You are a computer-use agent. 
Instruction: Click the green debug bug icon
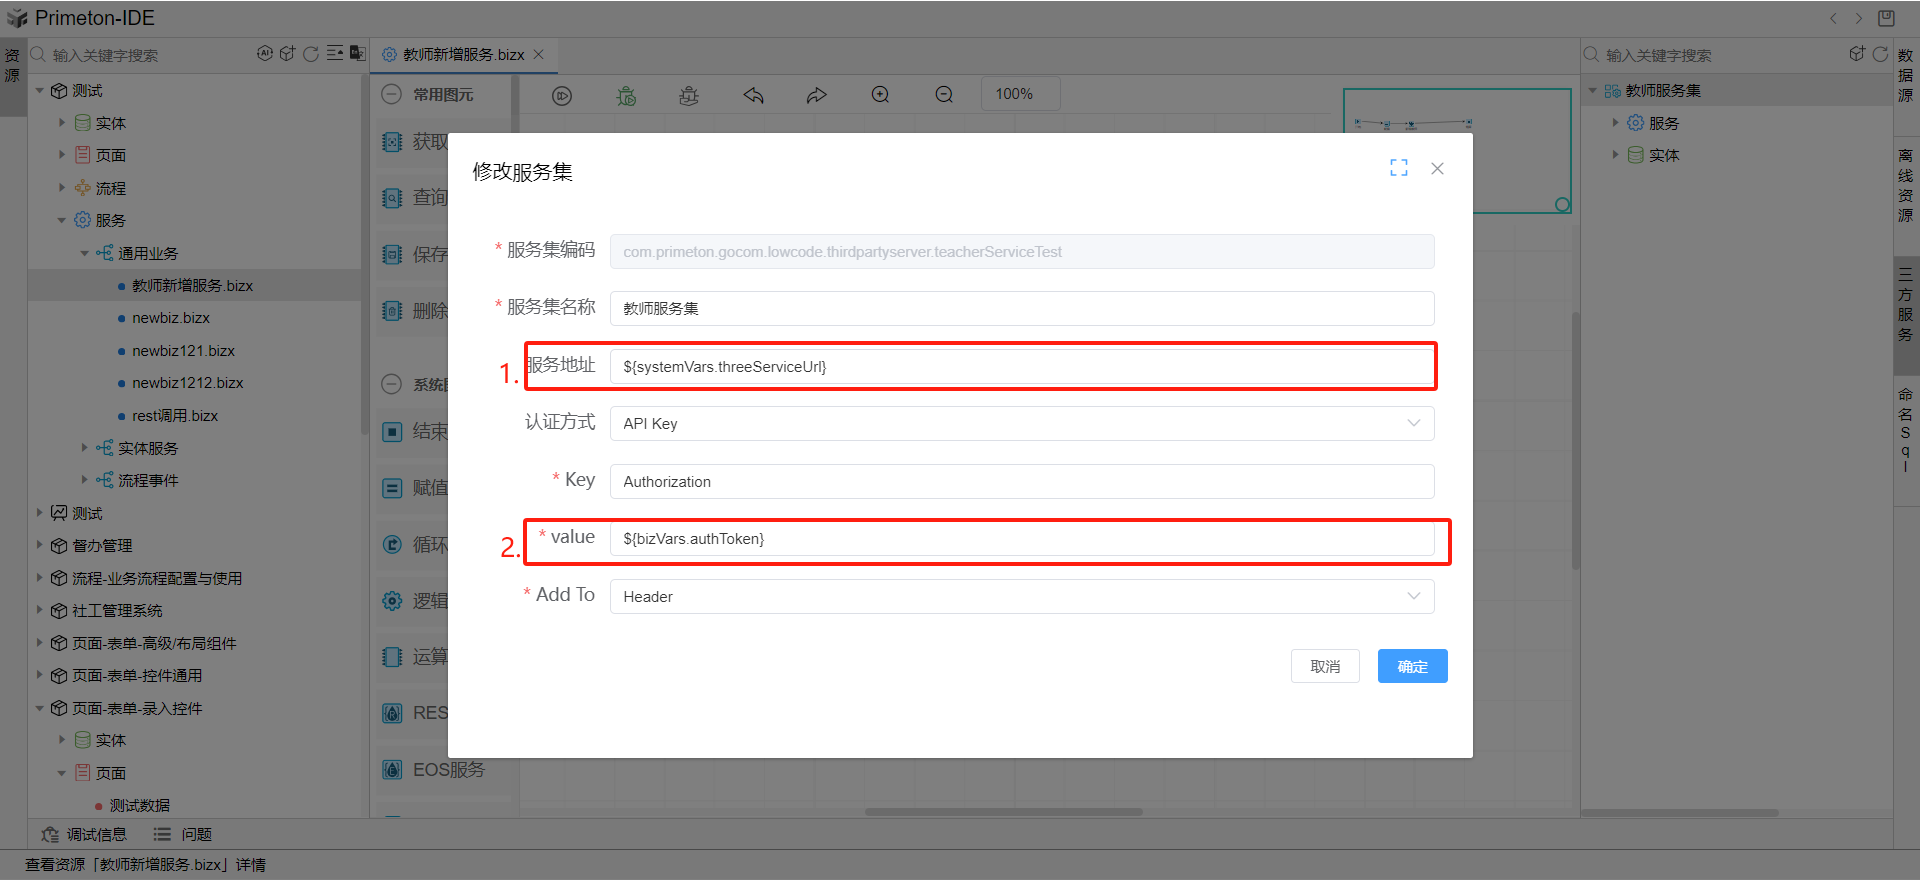(x=626, y=96)
